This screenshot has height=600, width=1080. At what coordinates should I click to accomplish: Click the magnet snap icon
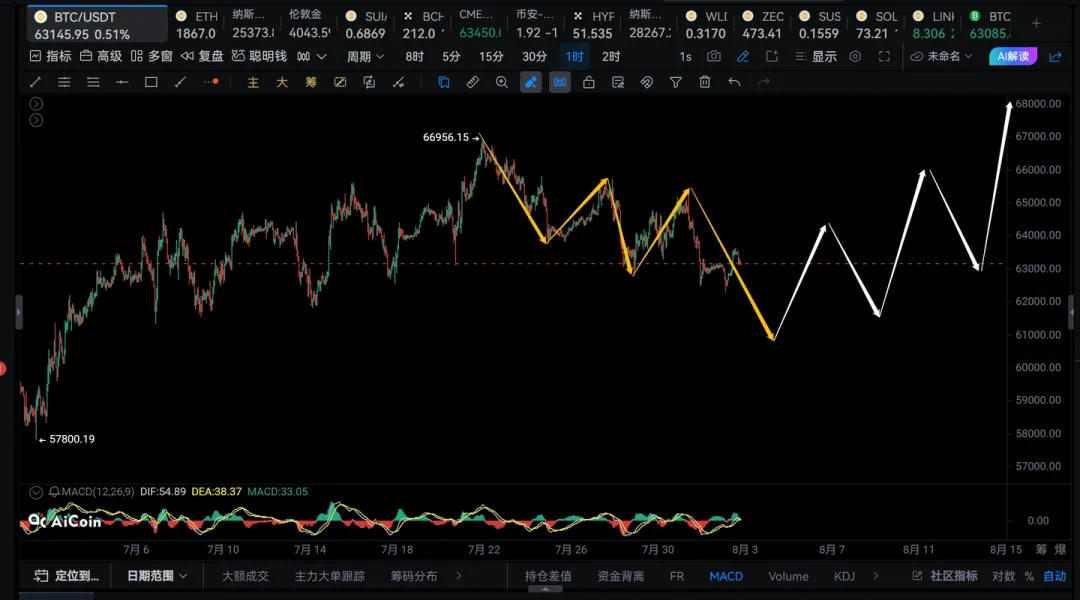click(646, 83)
